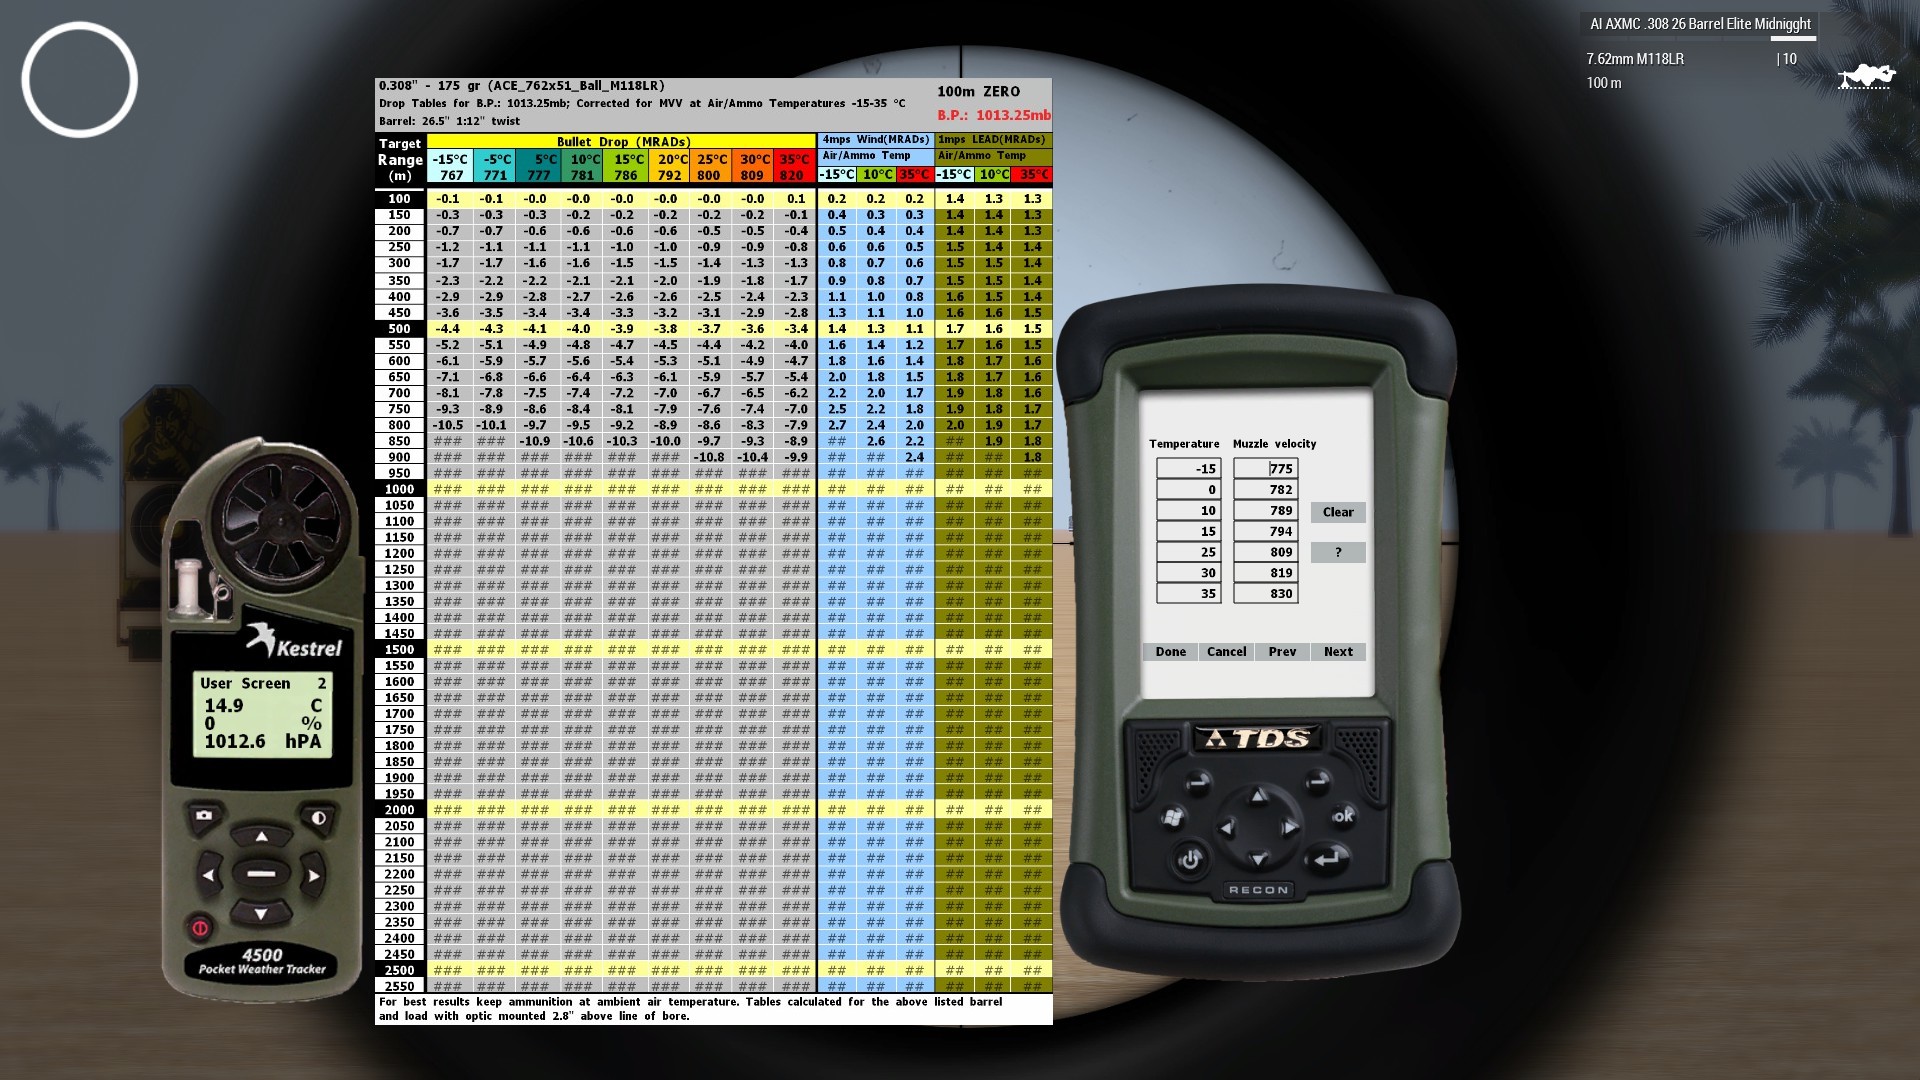Go to Next page in ATragMX
This screenshot has height=1080, width=1920.
pyautogui.click(x=1338, y=652)
